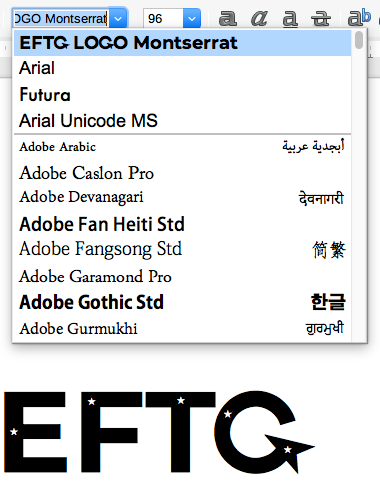Image resolution: width=380 pixels, height=484 pixels.
Task: Choose Adobe Garamond Pro font
Action: click(x=182, y=276)
